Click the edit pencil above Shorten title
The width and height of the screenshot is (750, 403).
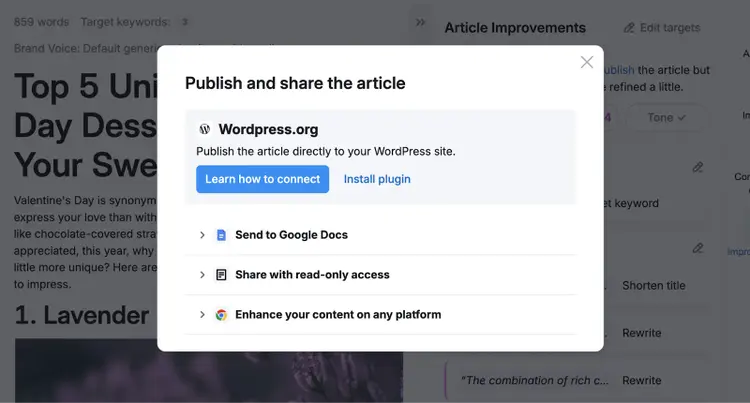tap(697, 248)
